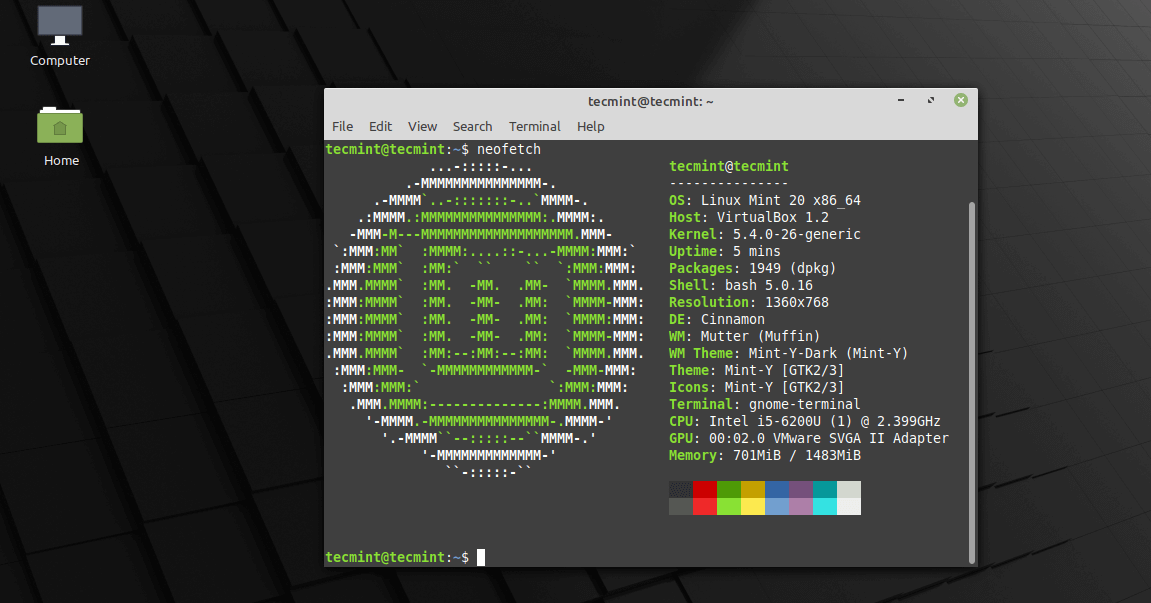Viewport: 1151px width, 603px height.
Task: Click the bottom prompt cursor block
Action: pos(481,557)
